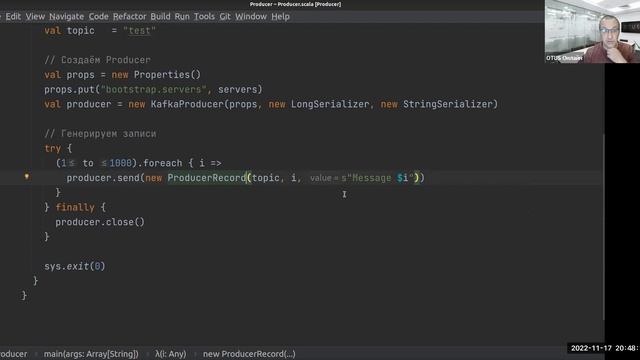
Task: Click the Properties() constructor call
Action: coord(167,75)
